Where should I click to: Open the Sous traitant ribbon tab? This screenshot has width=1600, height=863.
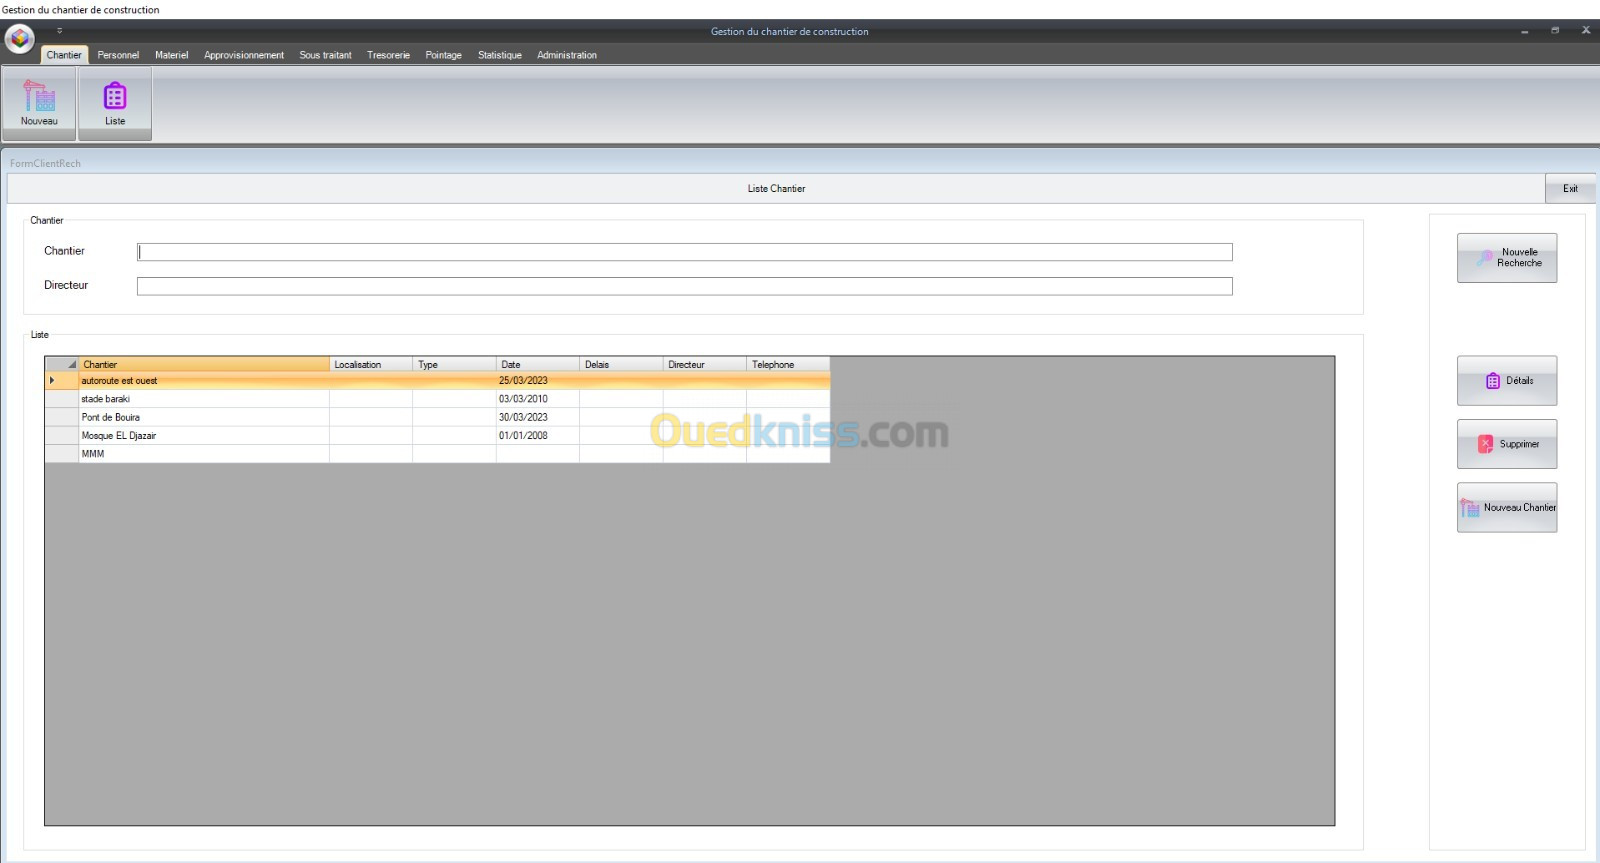tap(325, 55)
